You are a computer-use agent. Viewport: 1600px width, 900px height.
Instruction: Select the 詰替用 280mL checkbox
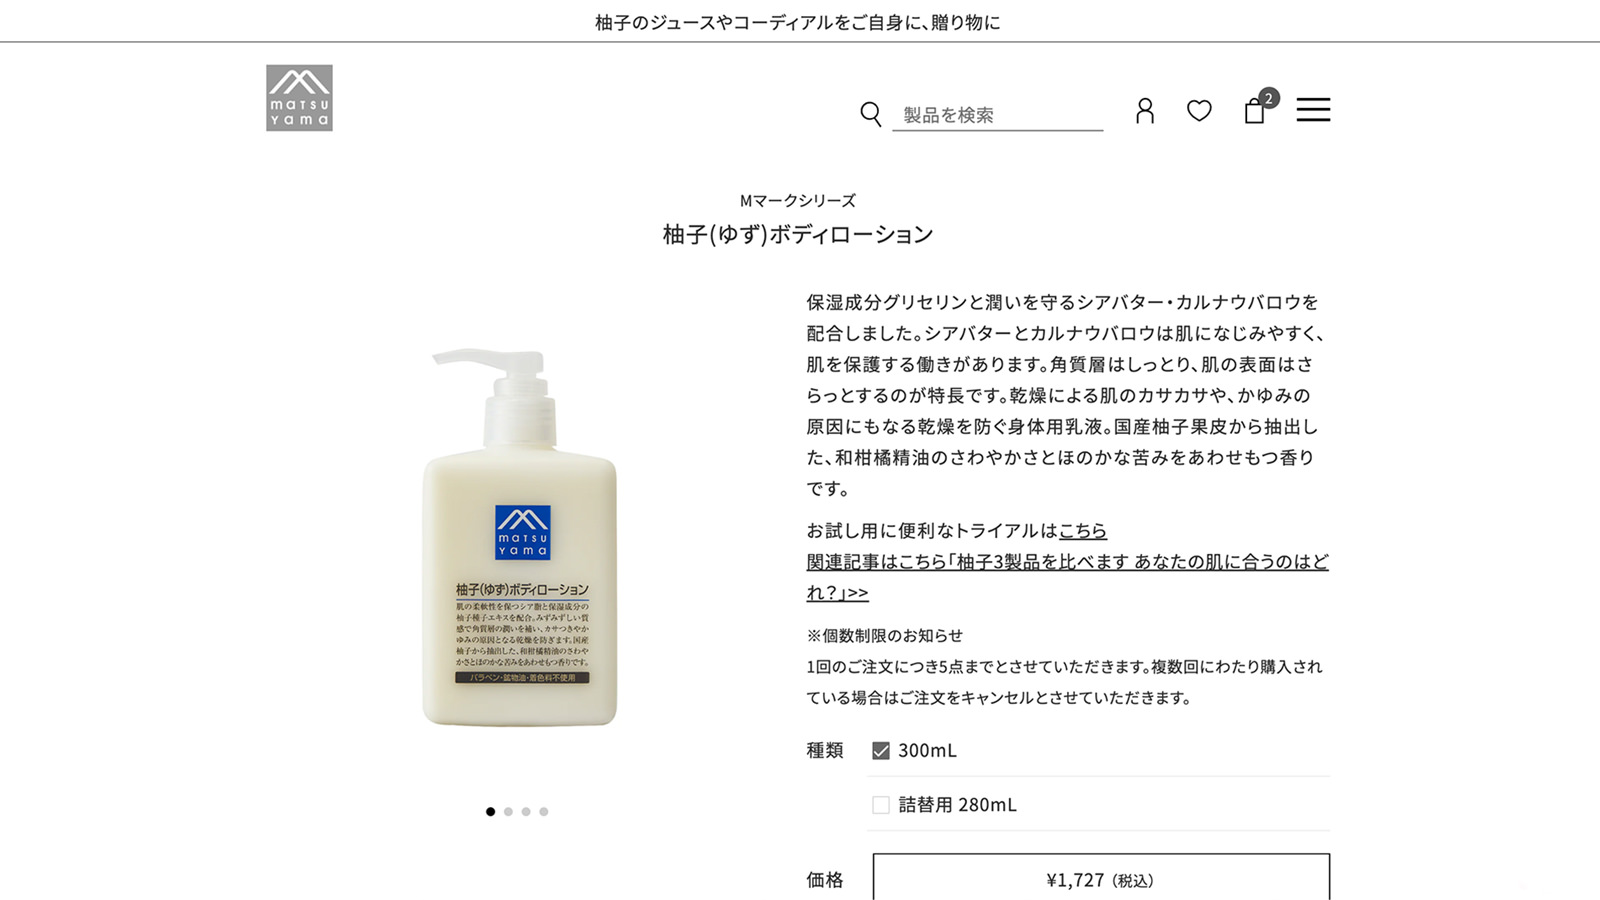(881, 805)
